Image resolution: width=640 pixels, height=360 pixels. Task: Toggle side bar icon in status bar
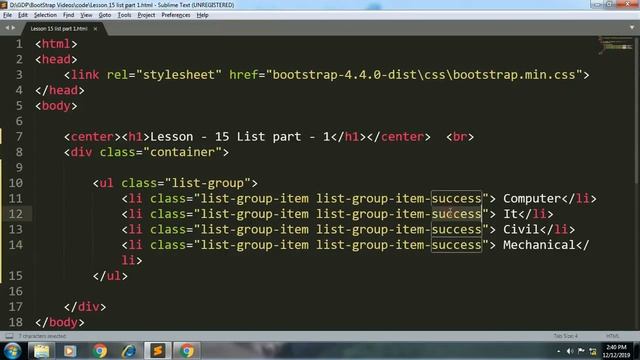click(9, 336)
